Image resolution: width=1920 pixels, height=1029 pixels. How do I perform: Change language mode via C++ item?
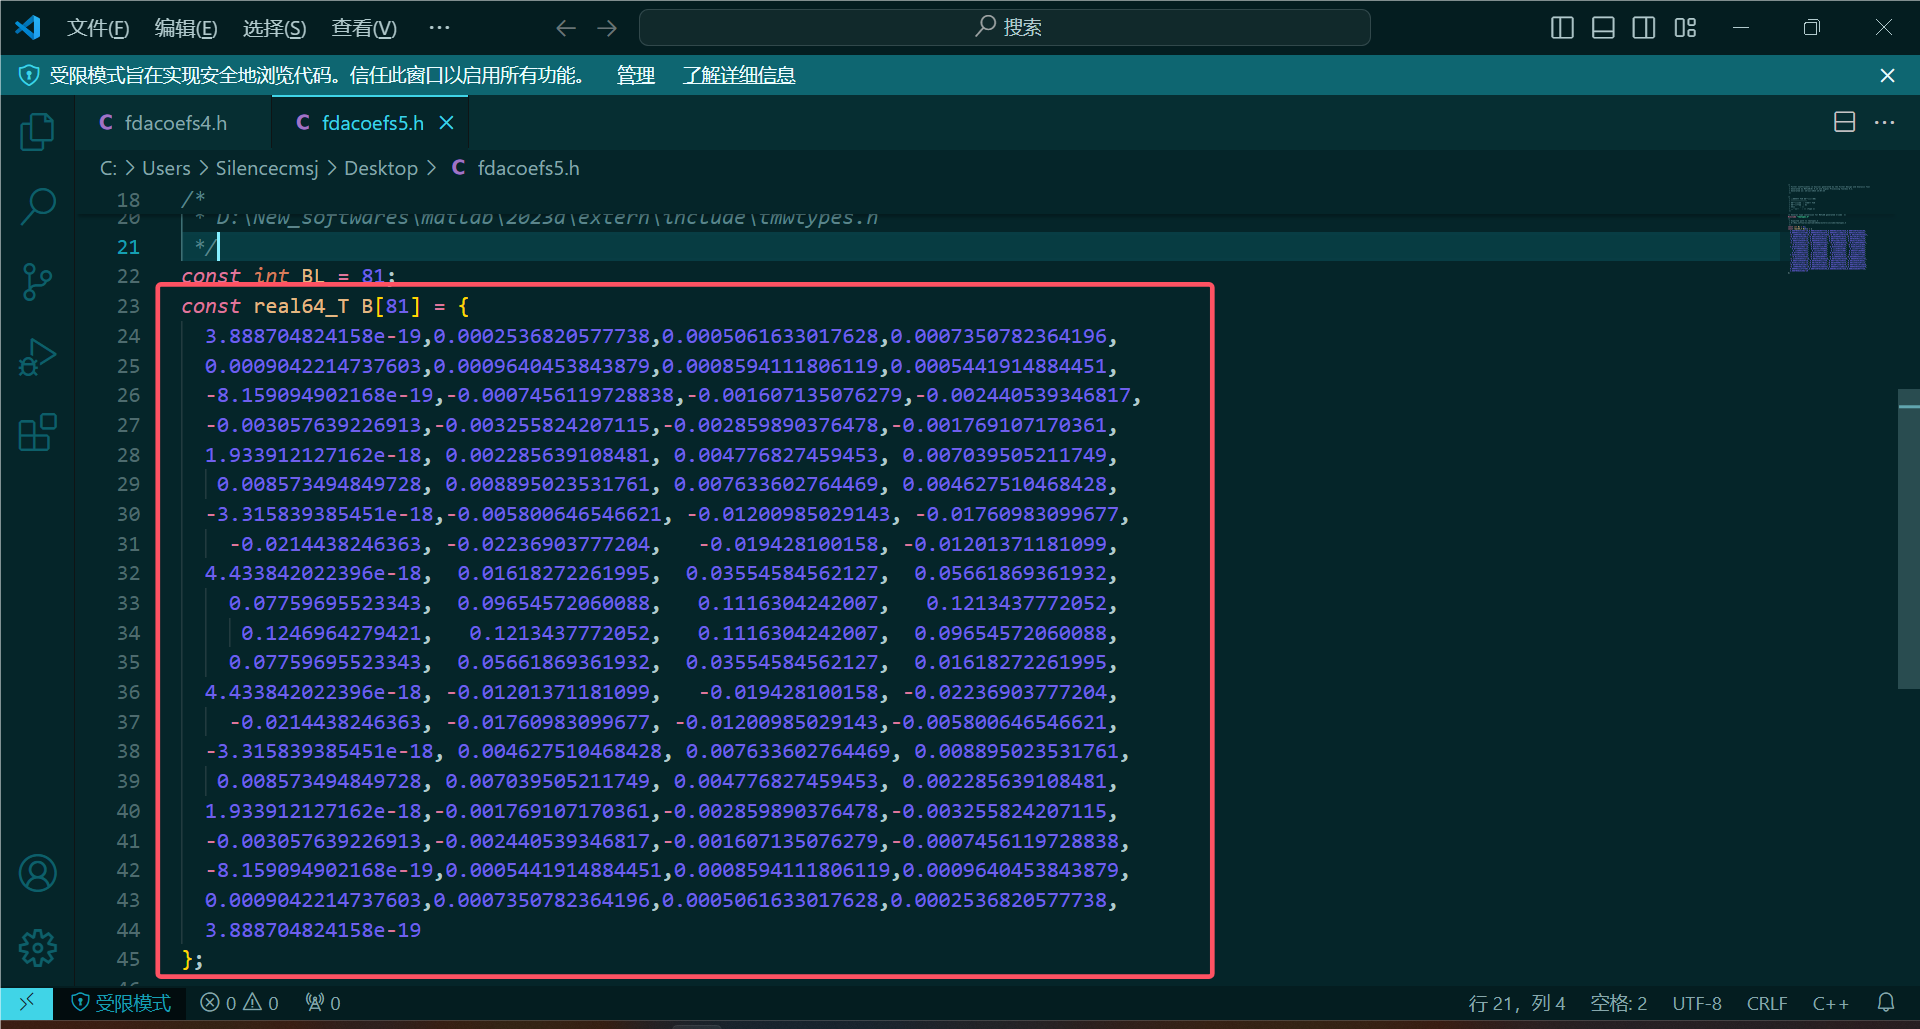pyautogui.click(x=1831, y=1002)
